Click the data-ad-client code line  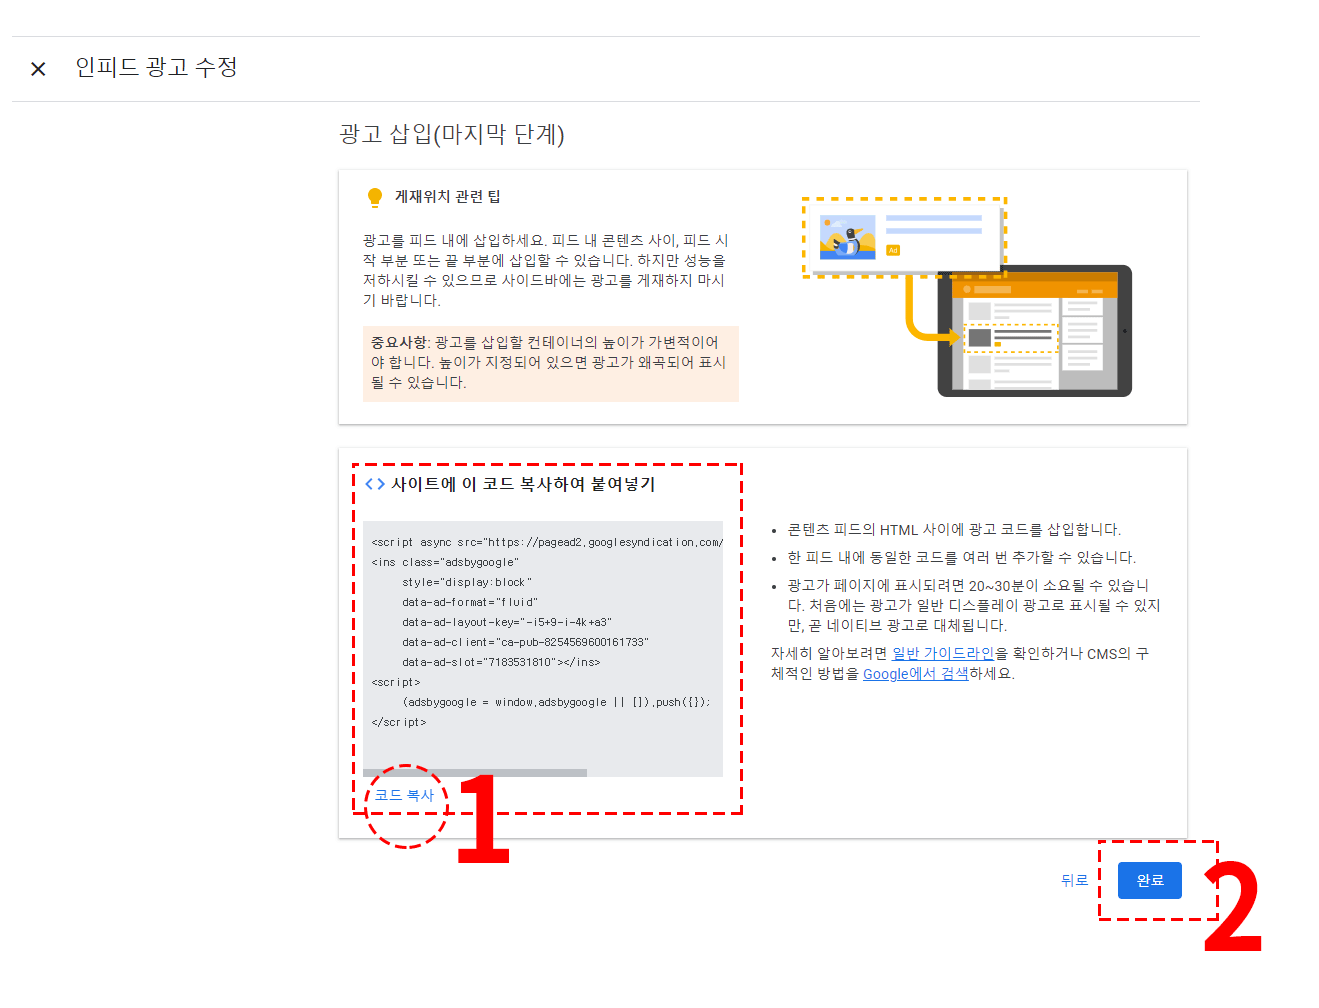[525, 642]
